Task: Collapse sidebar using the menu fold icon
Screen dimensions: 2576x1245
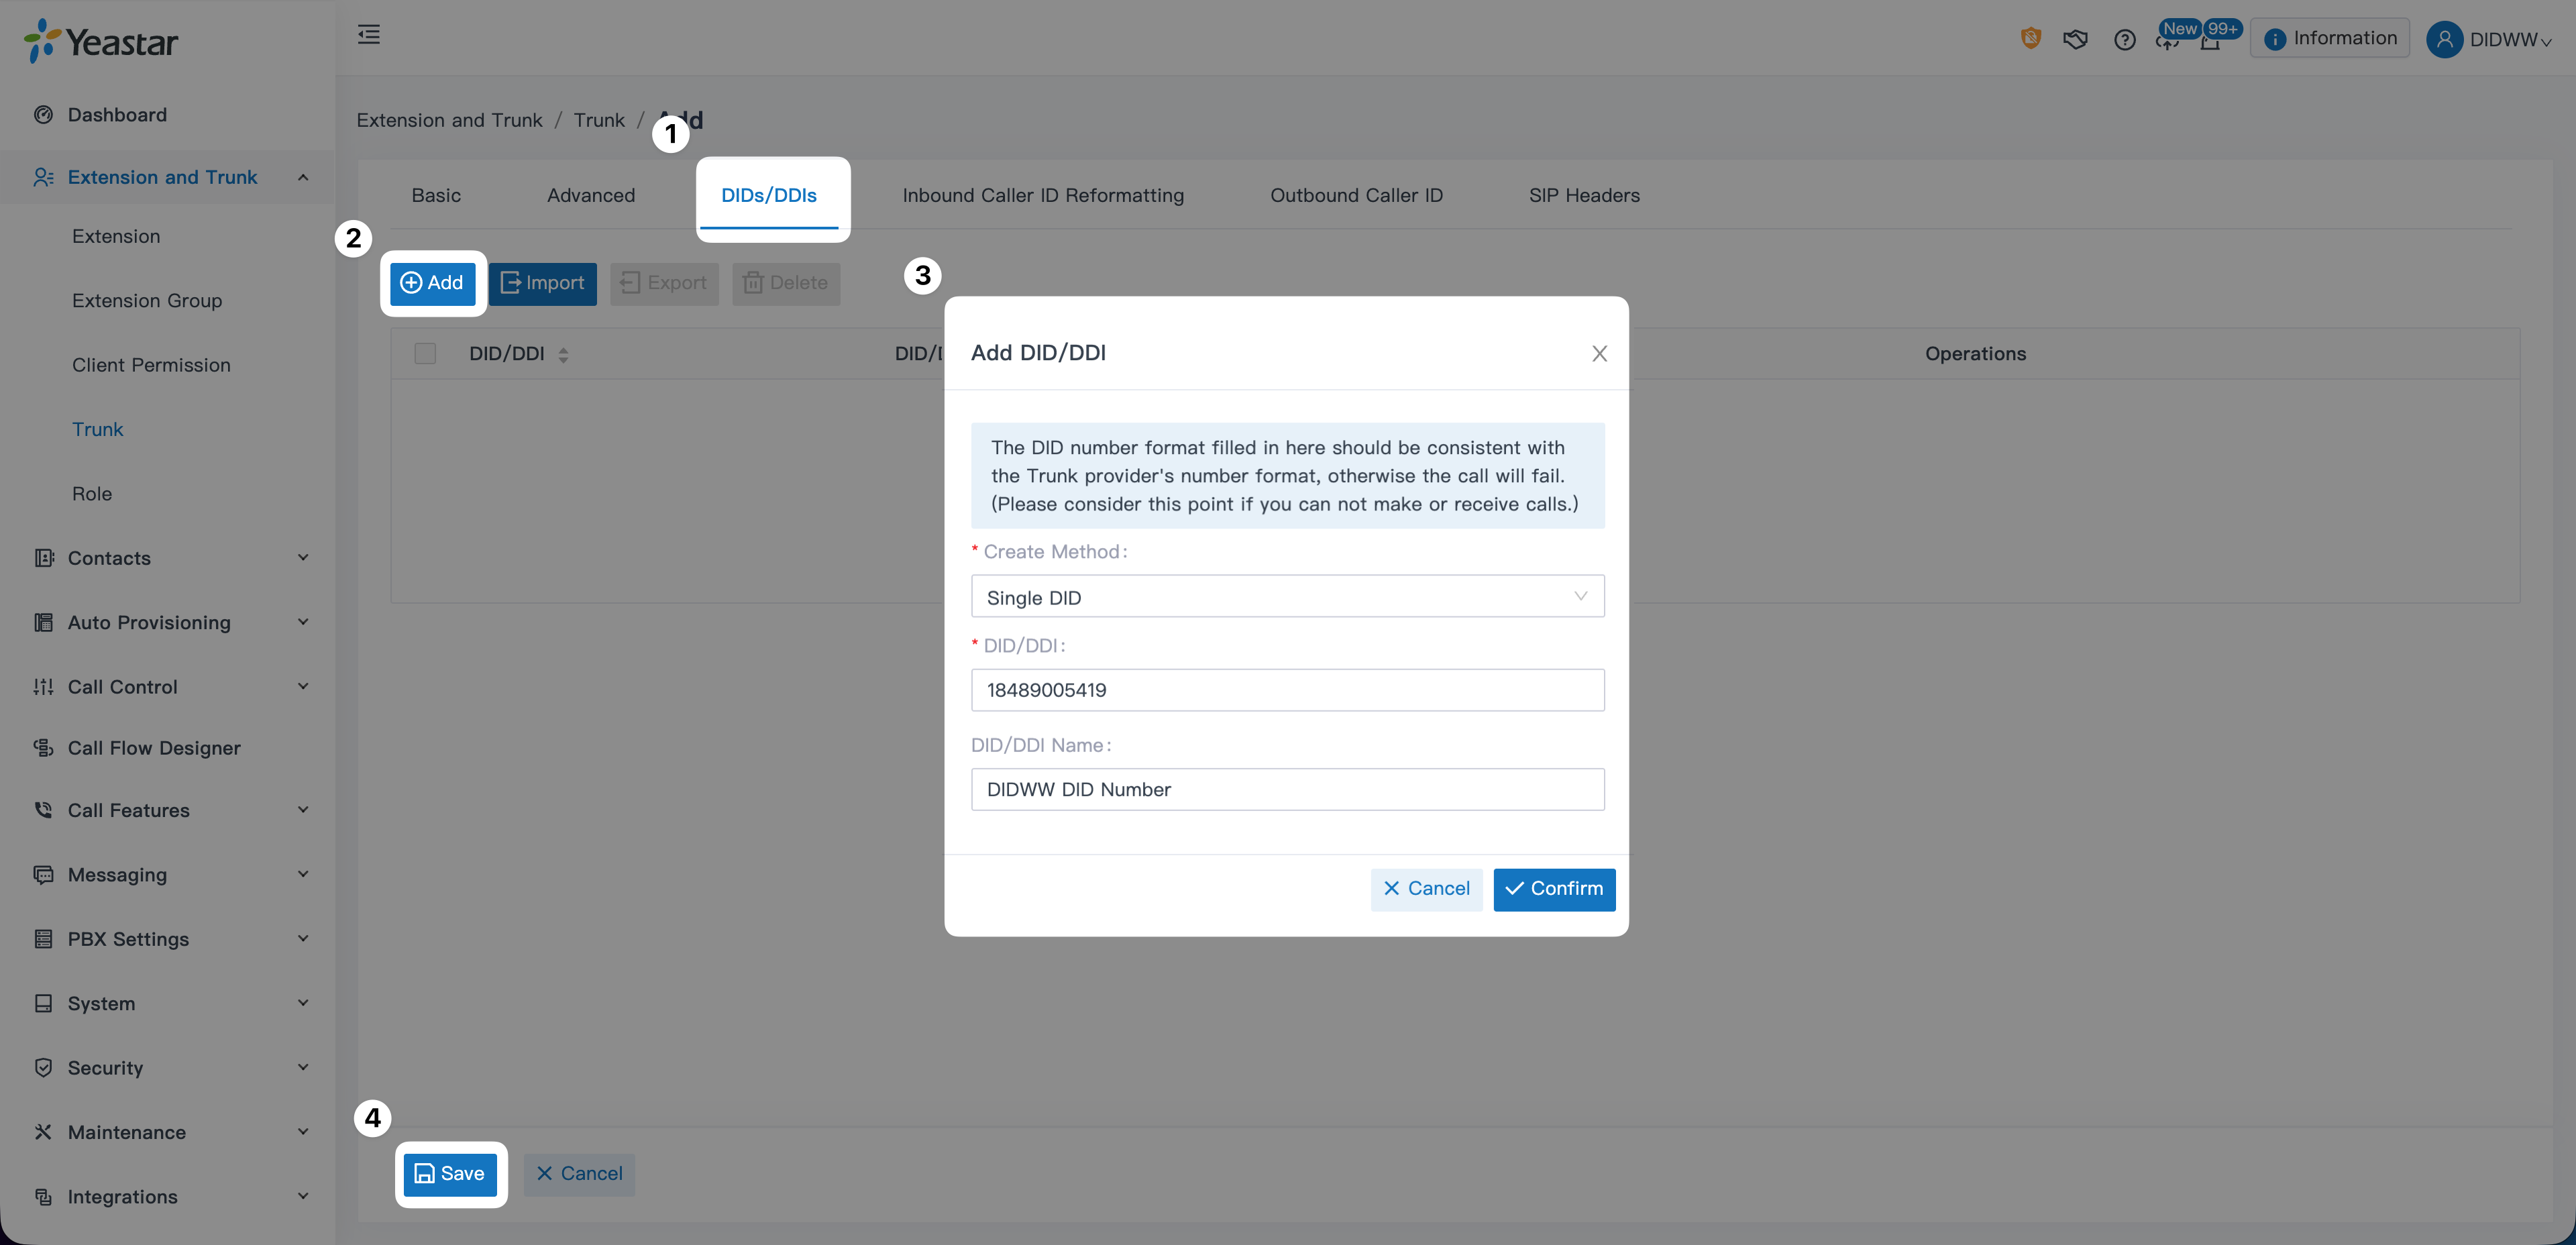Action: (x=369, y=35)
